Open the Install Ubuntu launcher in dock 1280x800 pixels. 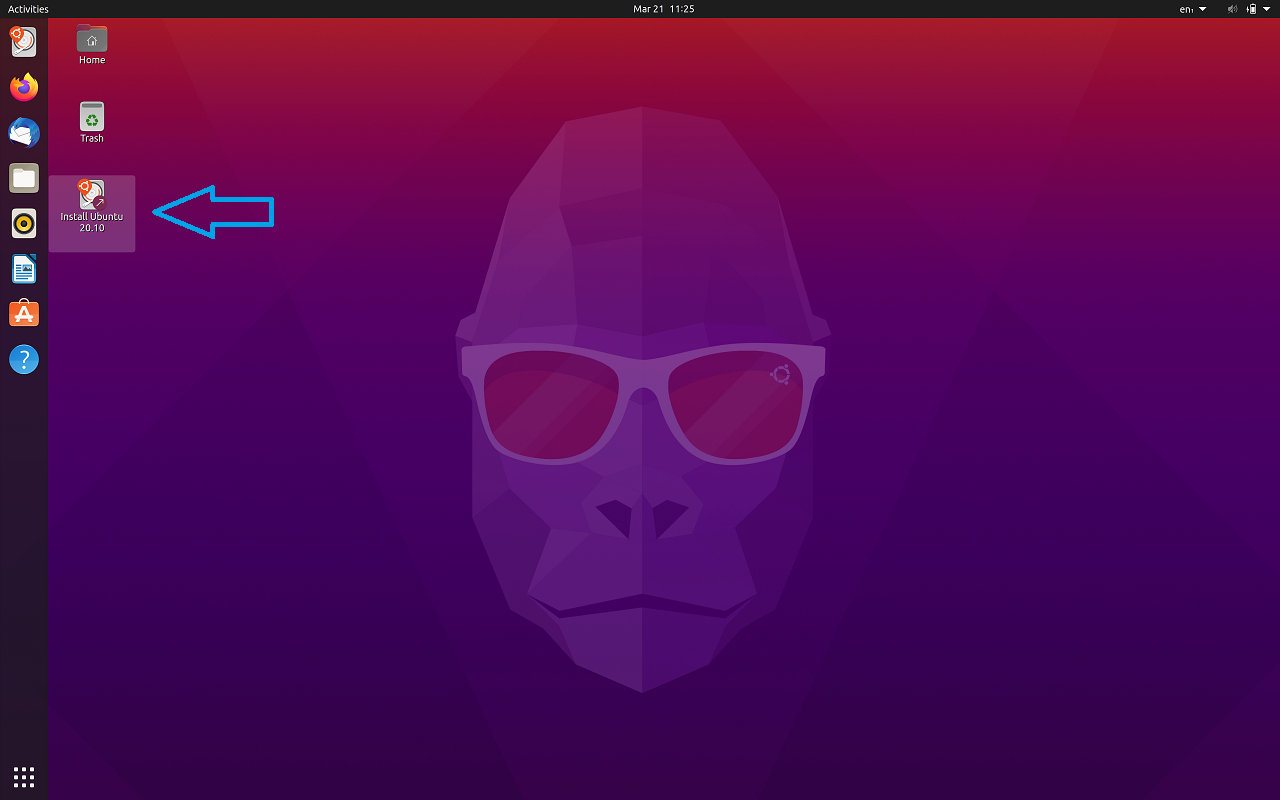pos(24,42)
